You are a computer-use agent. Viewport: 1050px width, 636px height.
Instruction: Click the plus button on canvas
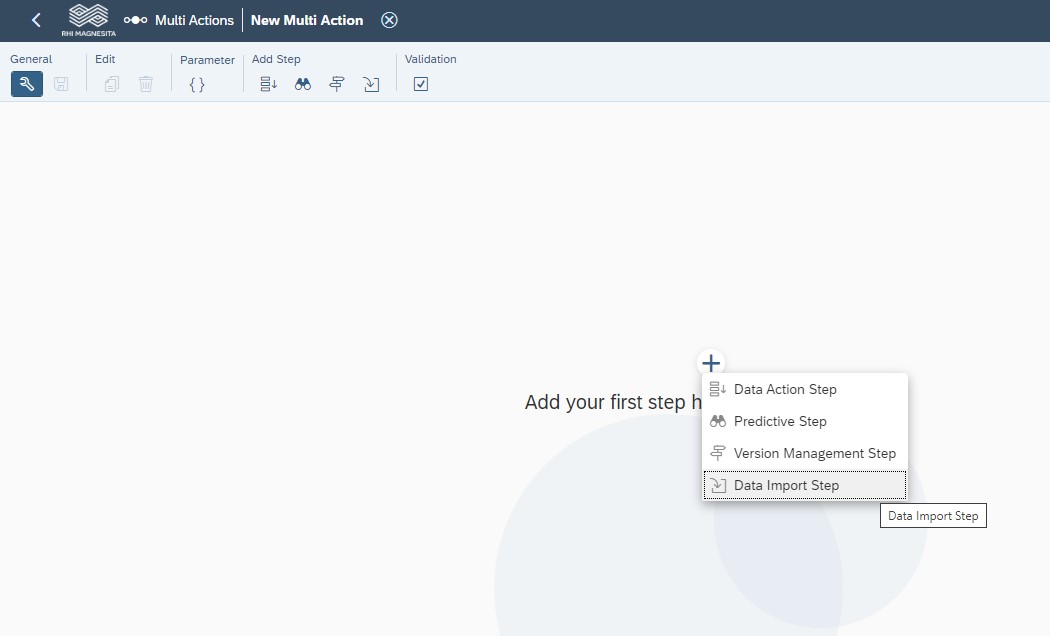(x=711, y=363)
